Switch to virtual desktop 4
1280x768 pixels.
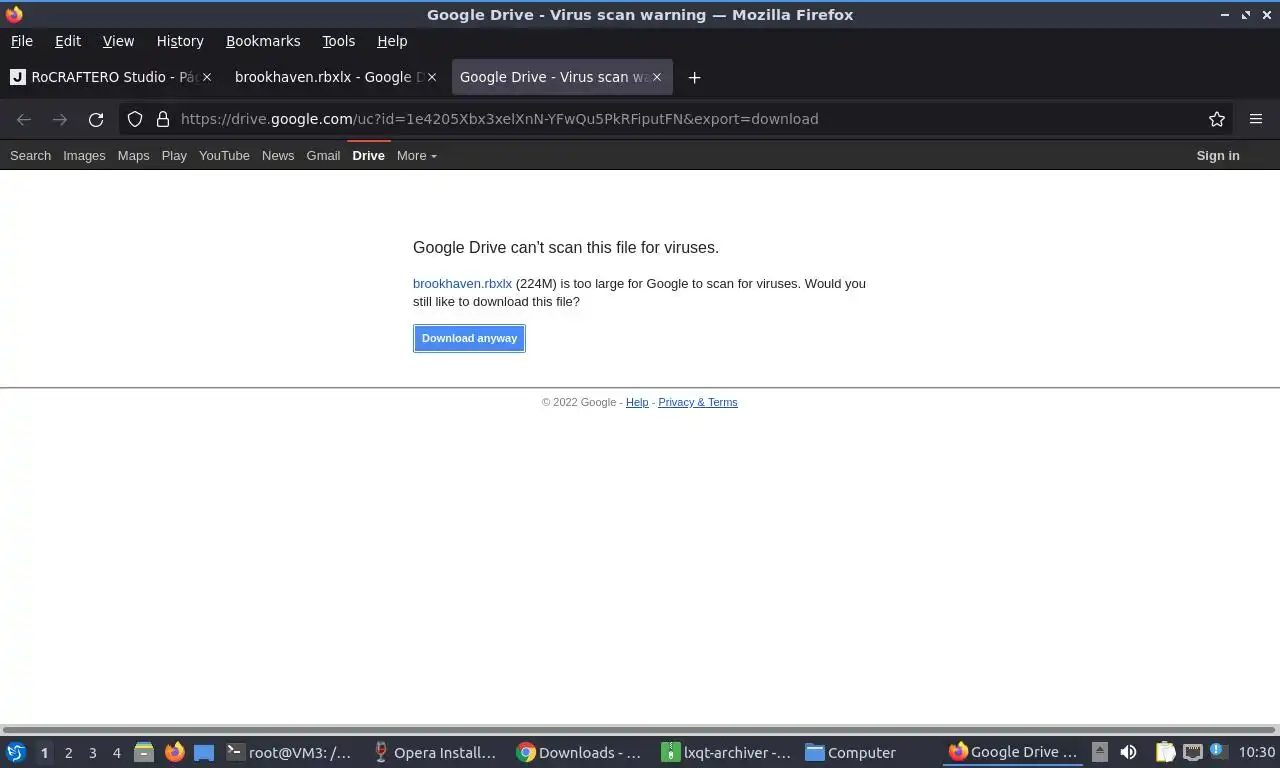(116, 753)
